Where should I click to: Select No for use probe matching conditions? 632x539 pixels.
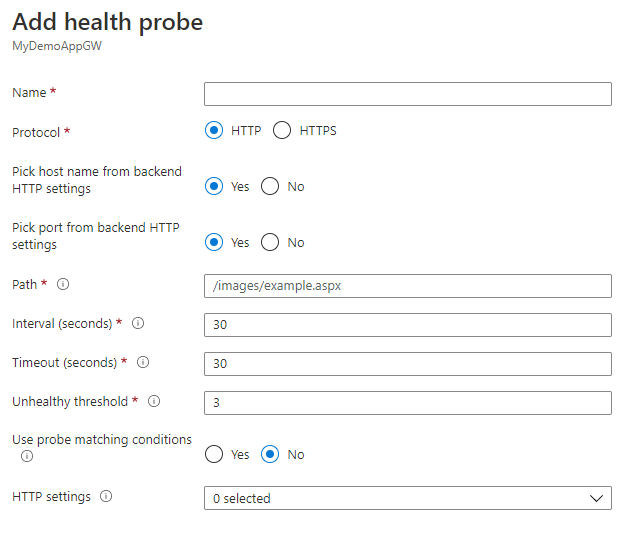coord(269,455)
